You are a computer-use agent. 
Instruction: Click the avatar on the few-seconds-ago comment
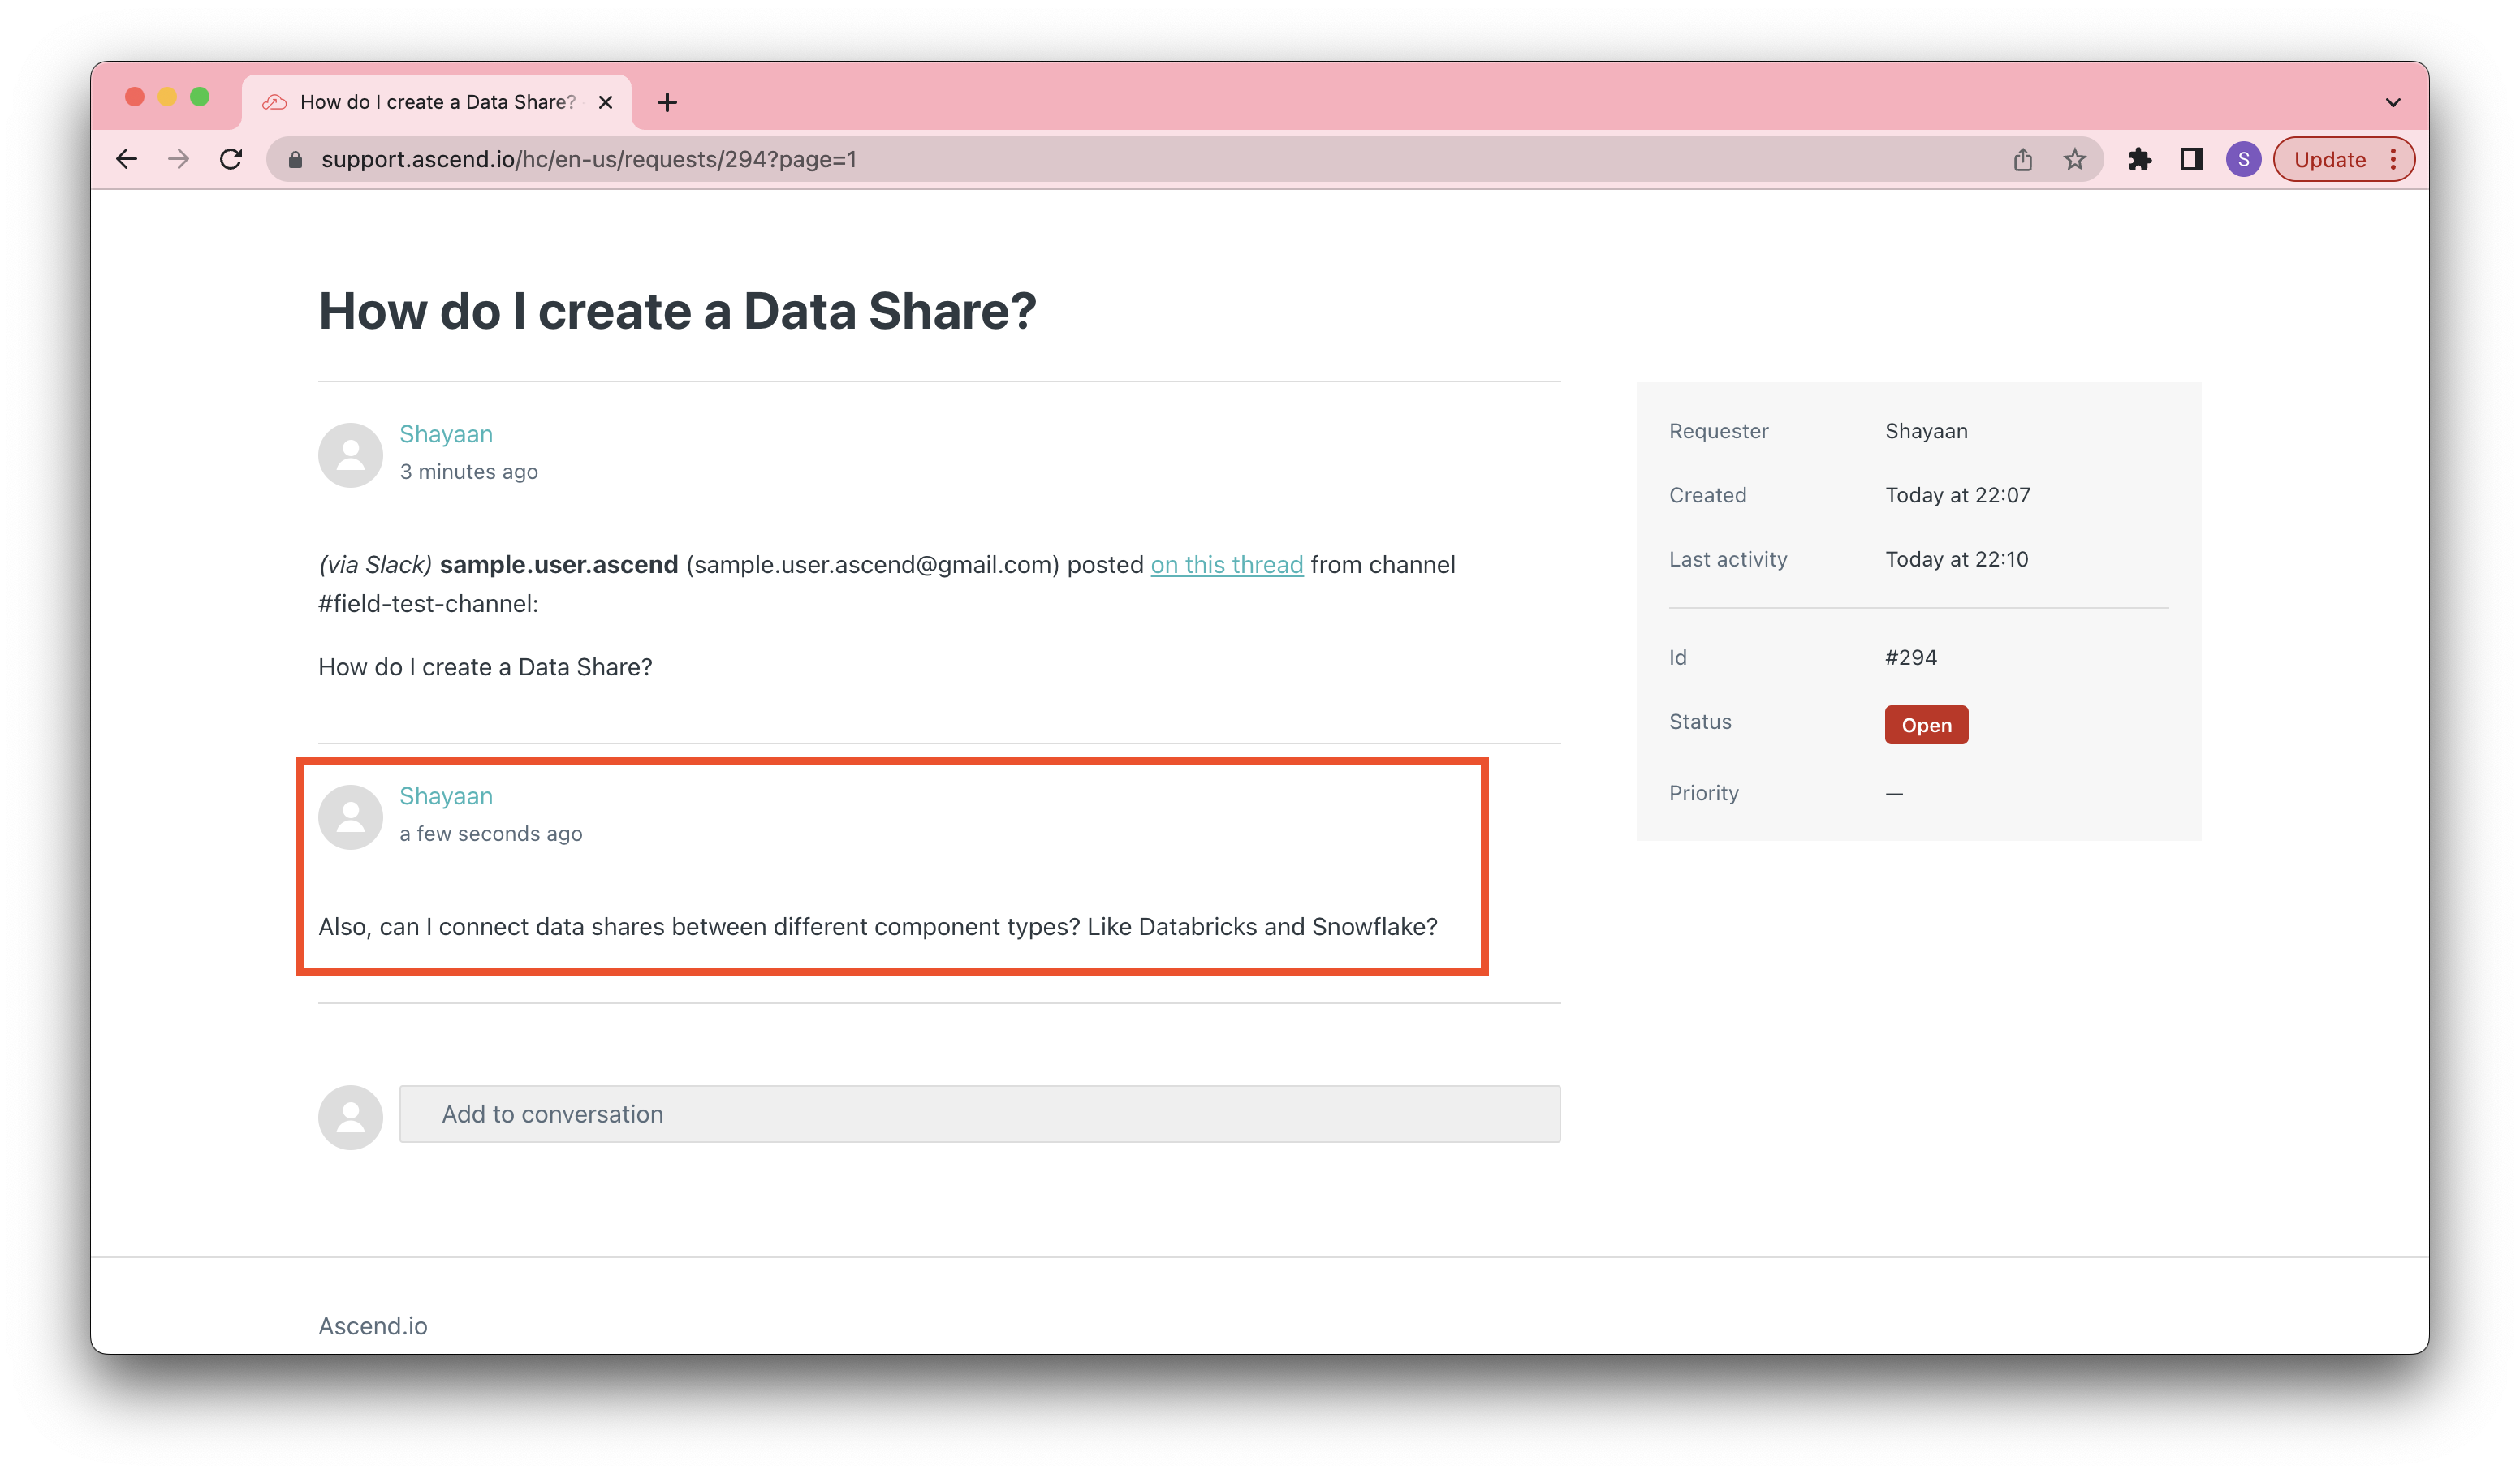tap(351, 817)
